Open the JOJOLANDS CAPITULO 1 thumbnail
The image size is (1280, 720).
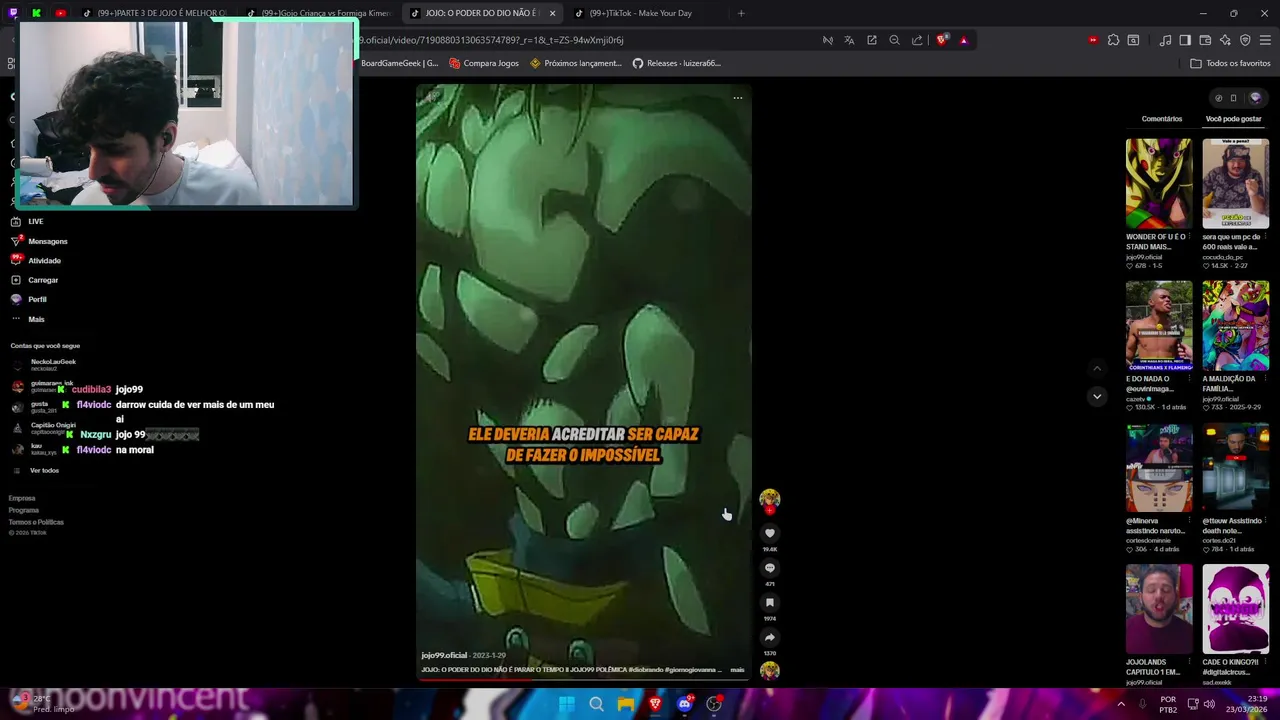point(1159,609)
